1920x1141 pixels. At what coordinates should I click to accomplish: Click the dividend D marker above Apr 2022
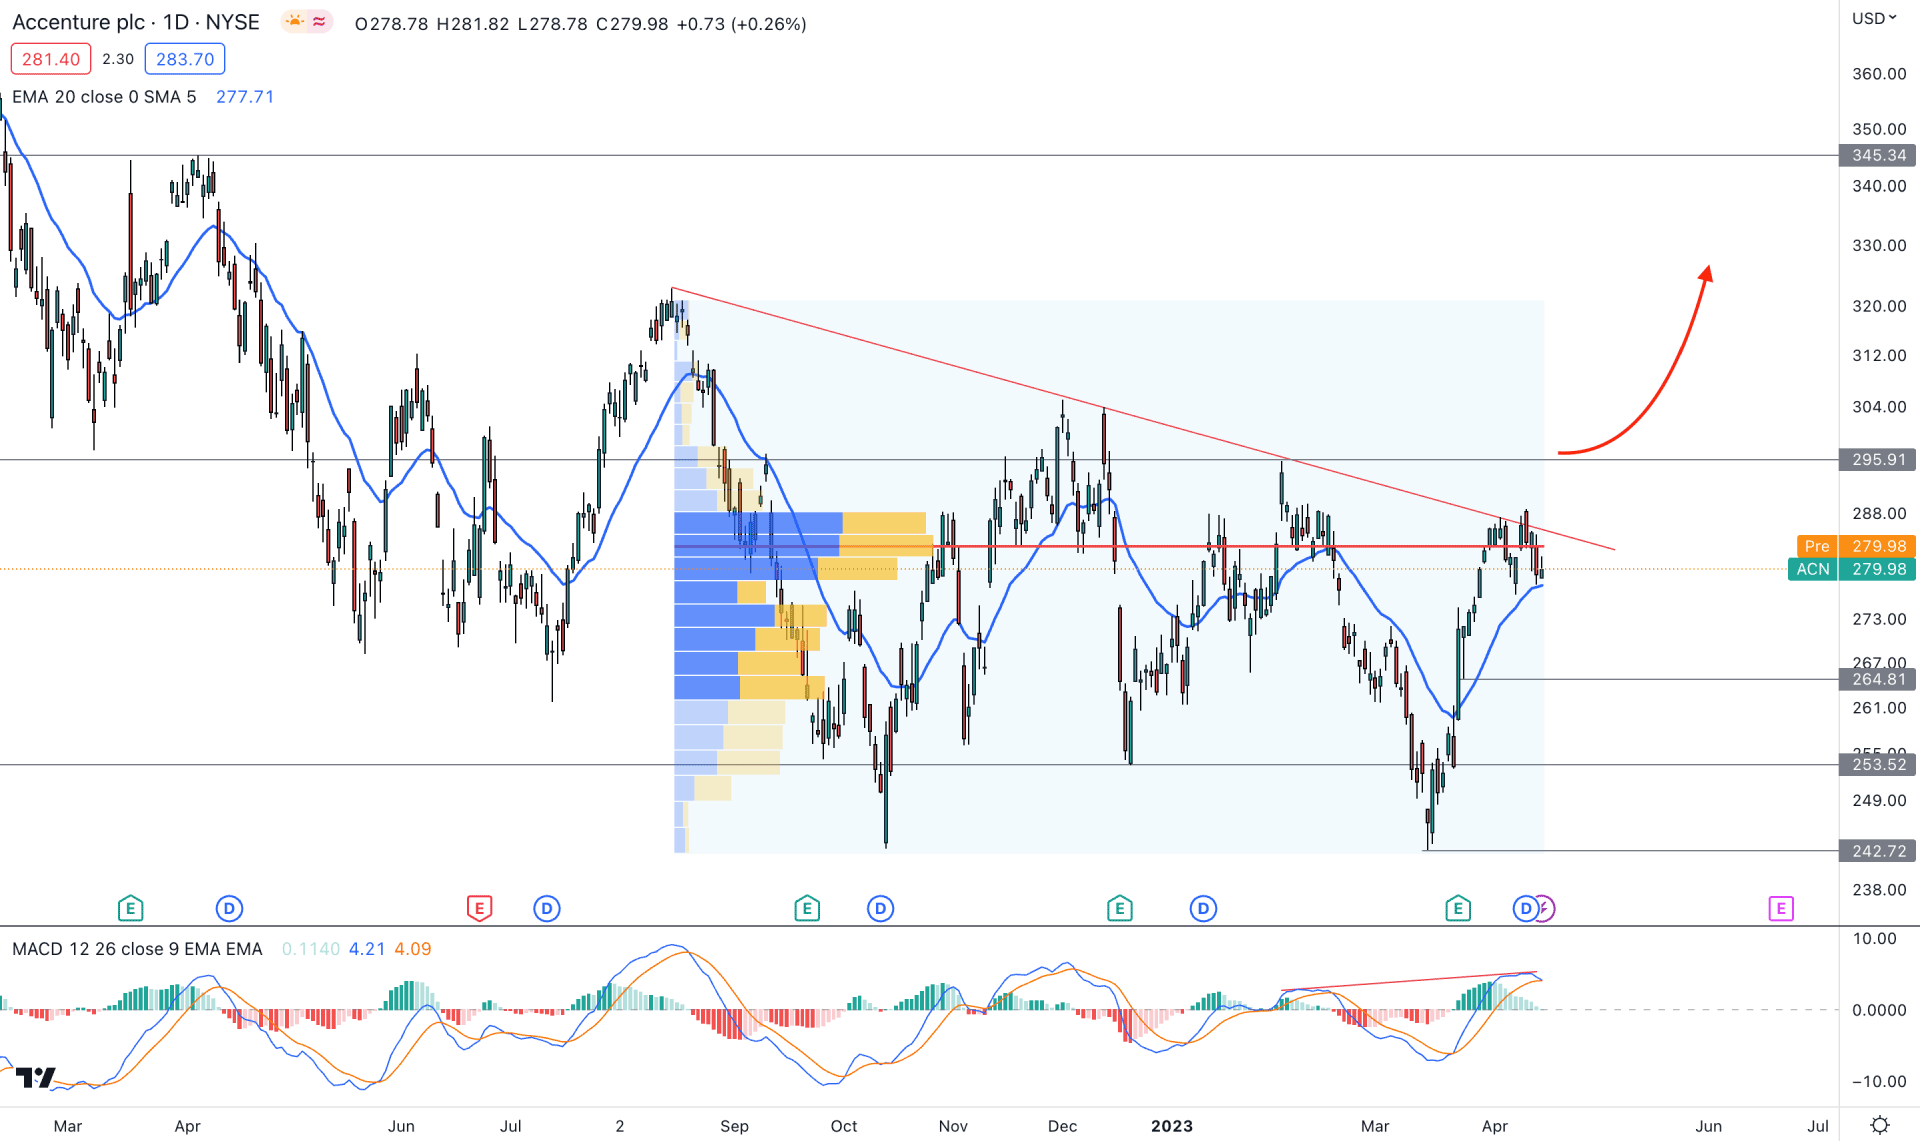point(229,908)
